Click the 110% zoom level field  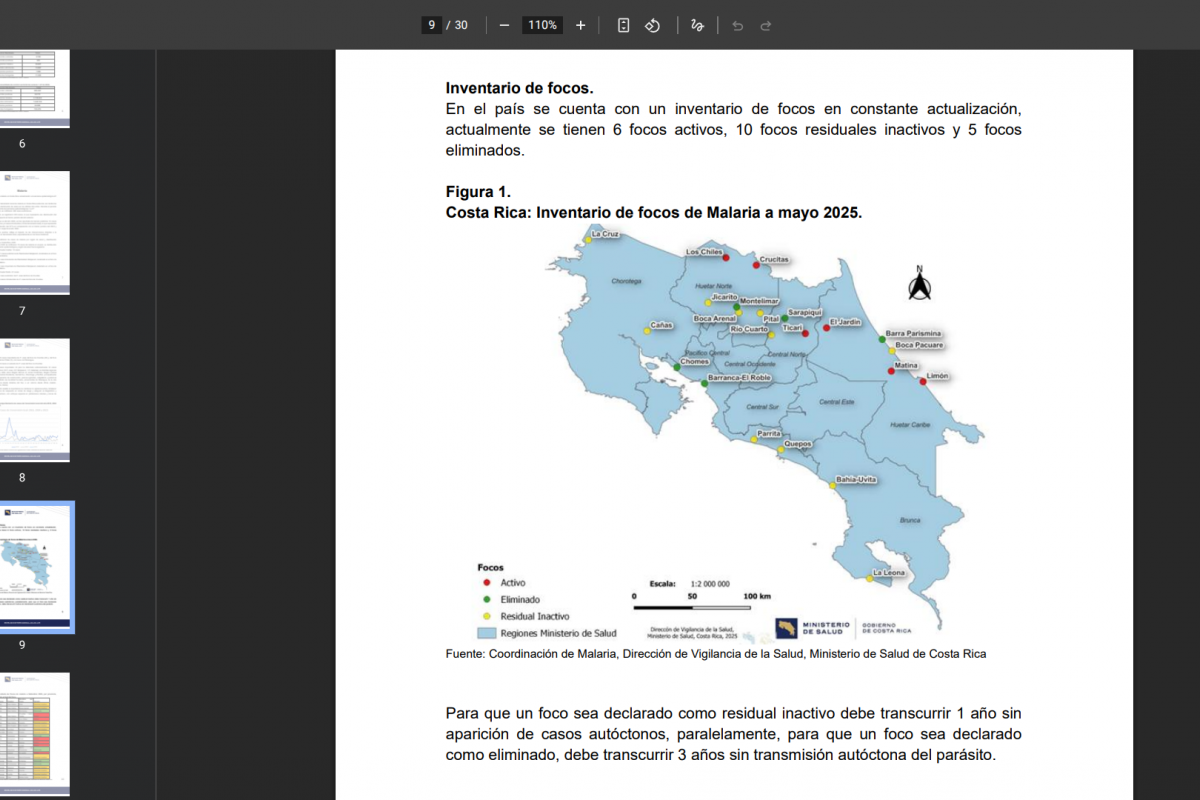[542, 25]
